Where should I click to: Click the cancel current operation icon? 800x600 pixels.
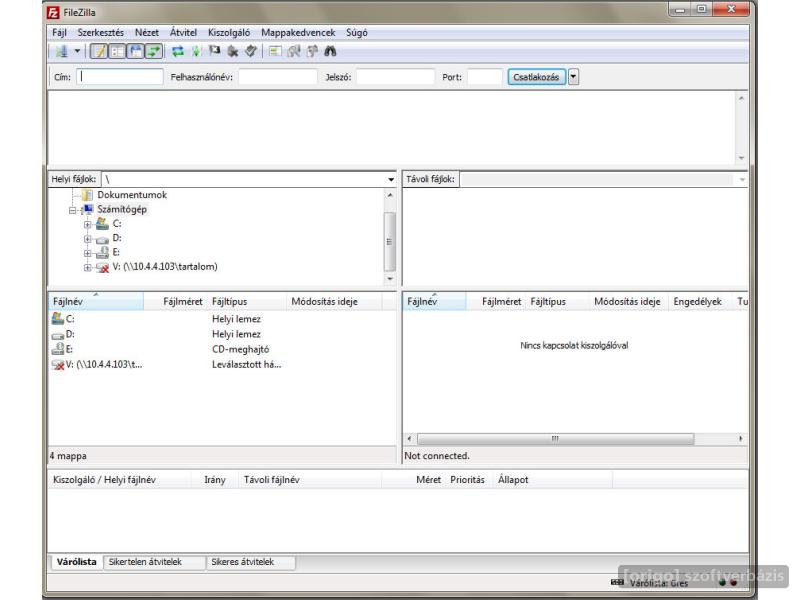click(215, 51)
